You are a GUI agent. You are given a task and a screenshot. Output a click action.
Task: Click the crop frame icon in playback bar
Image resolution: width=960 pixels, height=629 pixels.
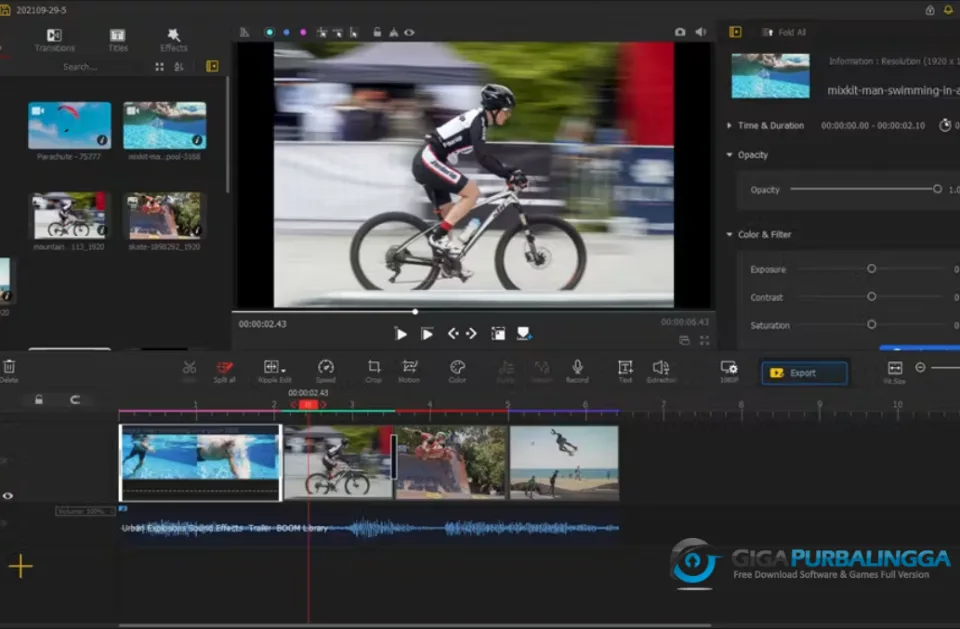498,334
